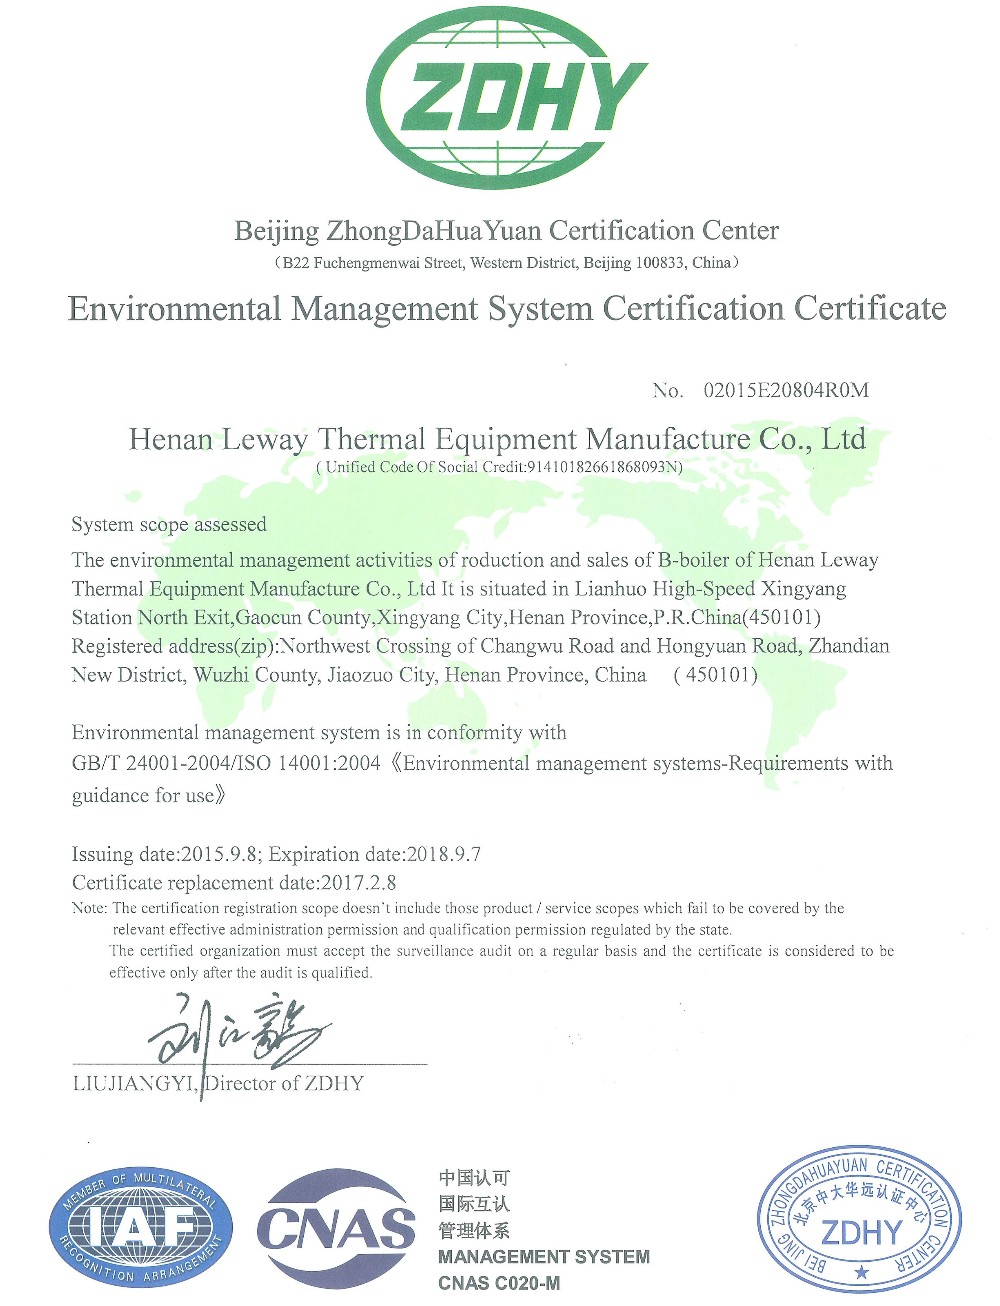
Task: Click the 'CNAS C020-M' accreditation code
Action: coord(499,1283)
